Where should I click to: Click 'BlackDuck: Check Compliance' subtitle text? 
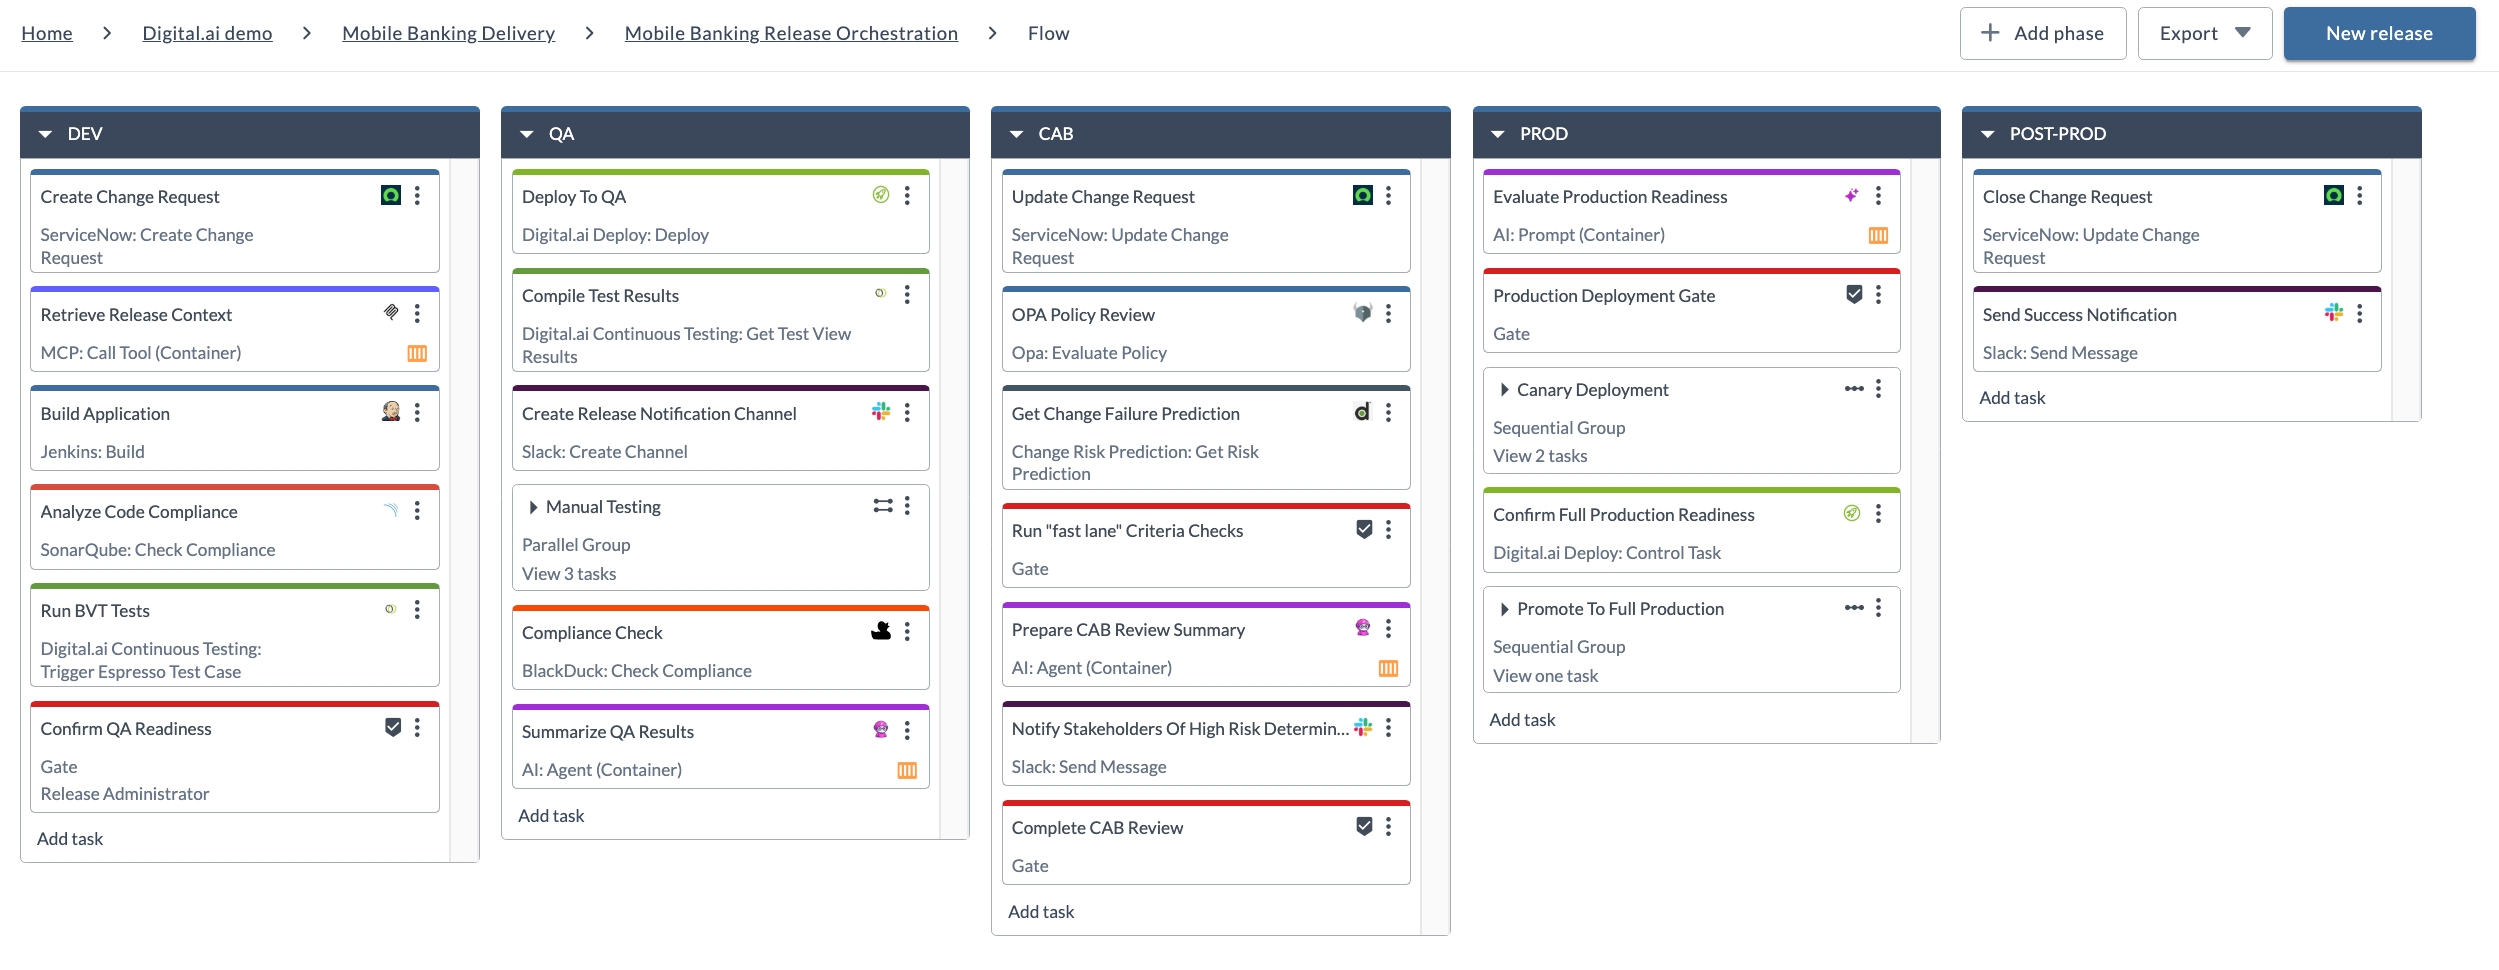[x=637, y=671]
